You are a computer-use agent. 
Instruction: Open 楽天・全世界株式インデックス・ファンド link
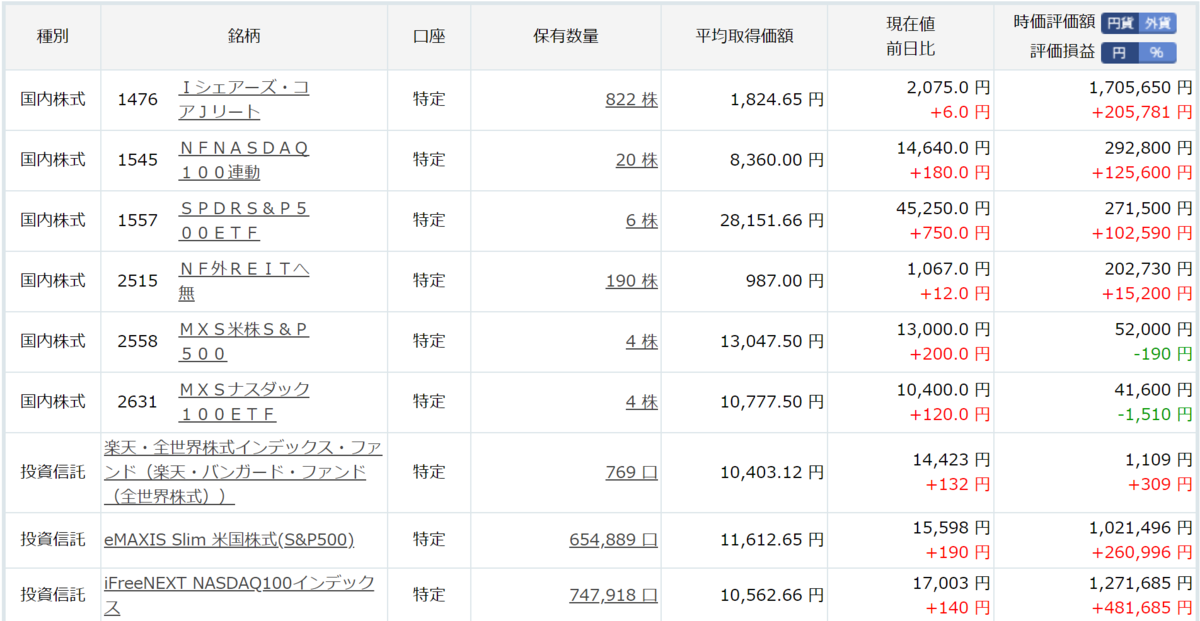pyautogui.click(x=243, y=471)
